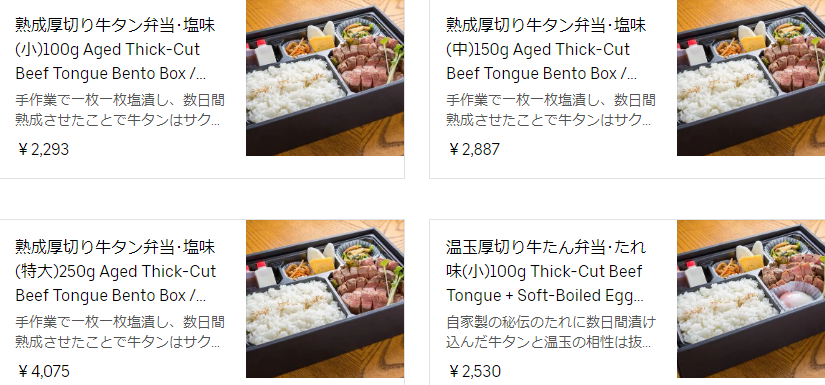Screen dimensions: 825x385
Task: Select the ¥2,293 price label
Action: (x=43, y=149)
